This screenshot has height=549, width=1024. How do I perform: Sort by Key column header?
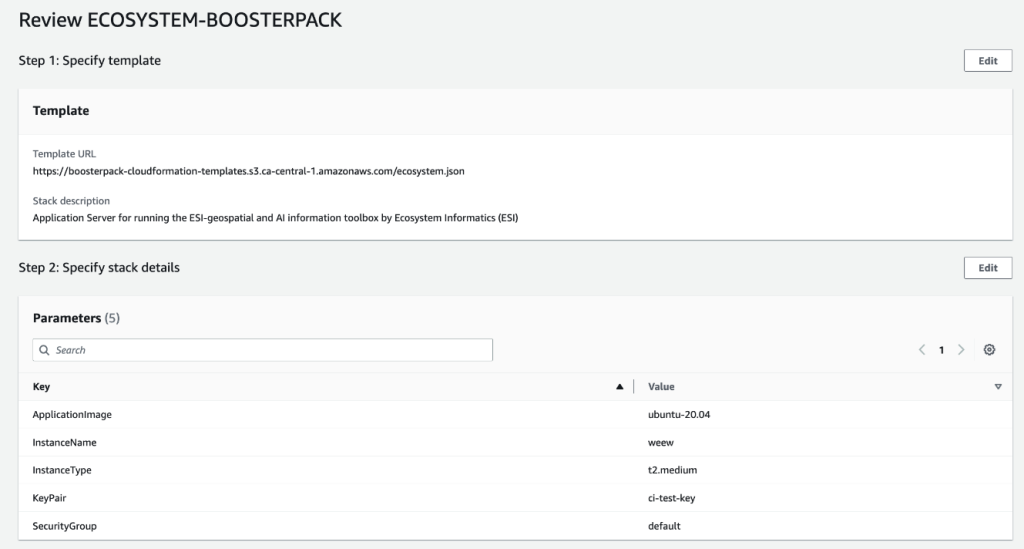click(42, 386)
